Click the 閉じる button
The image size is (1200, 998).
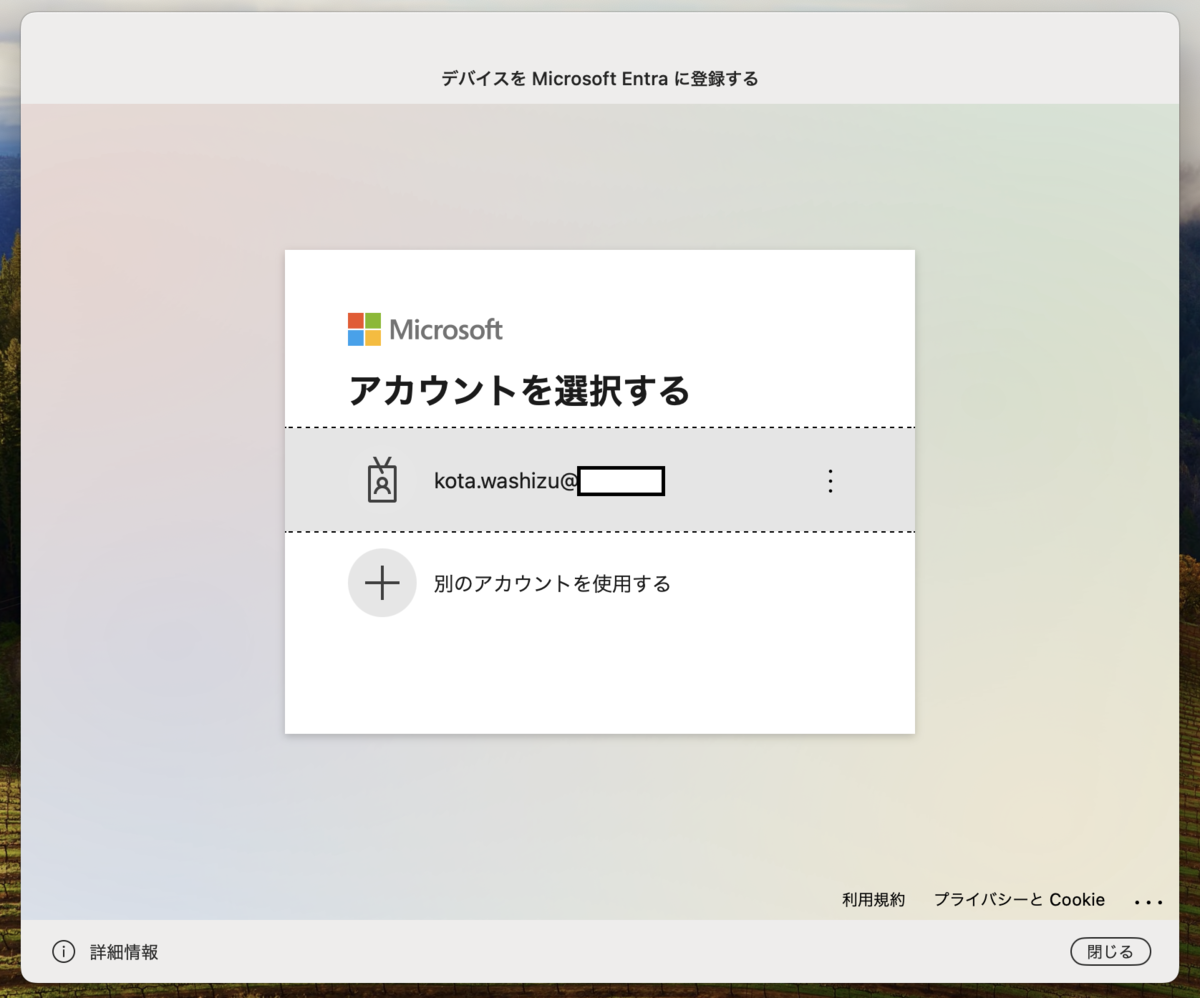pyautogui.click(x=1110, y=952)
